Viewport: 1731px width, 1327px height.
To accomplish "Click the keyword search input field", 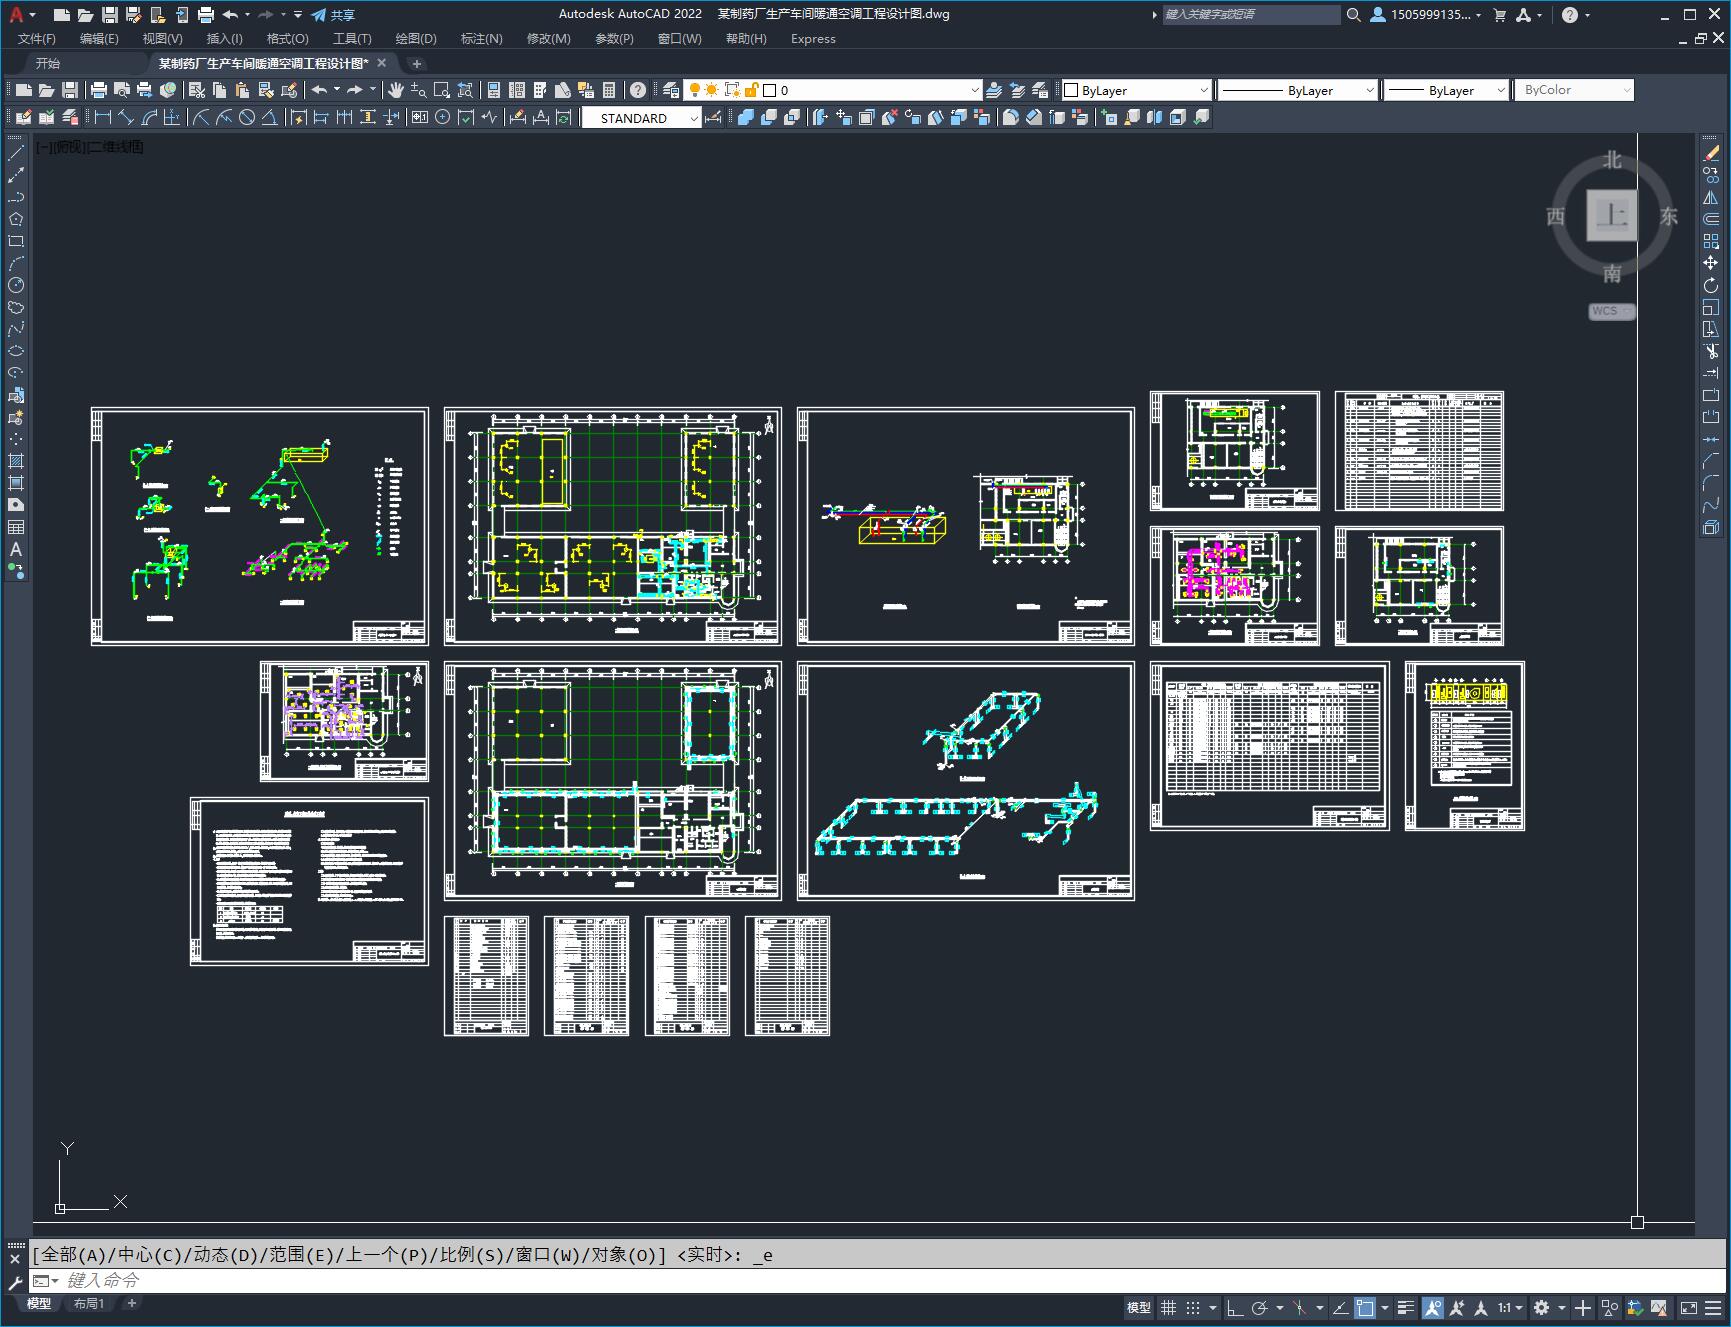I will coord(1251,15).
